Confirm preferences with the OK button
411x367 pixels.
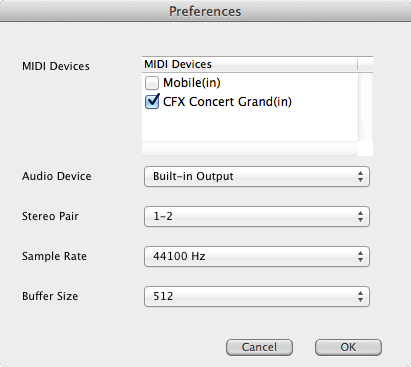click(x=348, y=347)
